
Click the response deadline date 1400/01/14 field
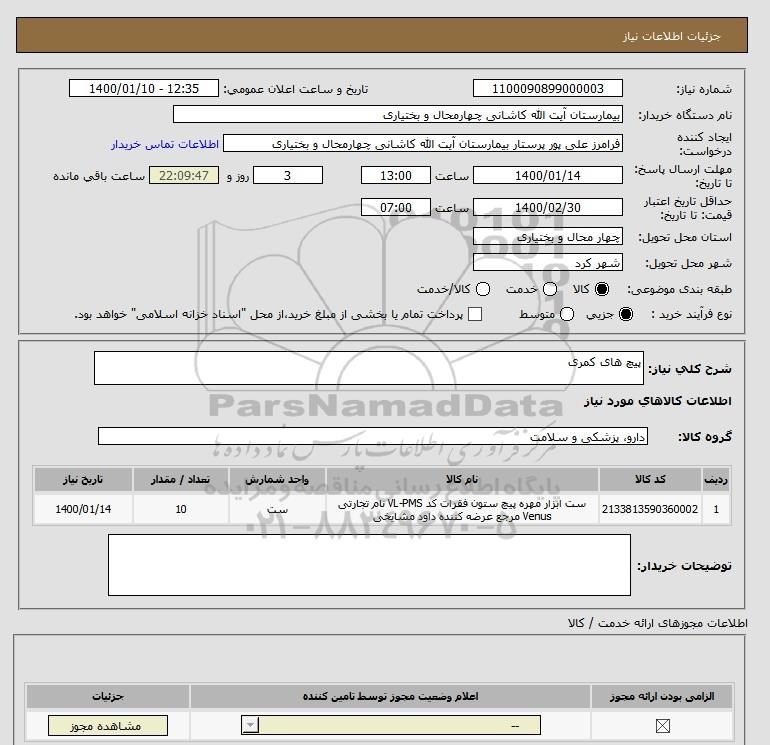tap(548, 175)
